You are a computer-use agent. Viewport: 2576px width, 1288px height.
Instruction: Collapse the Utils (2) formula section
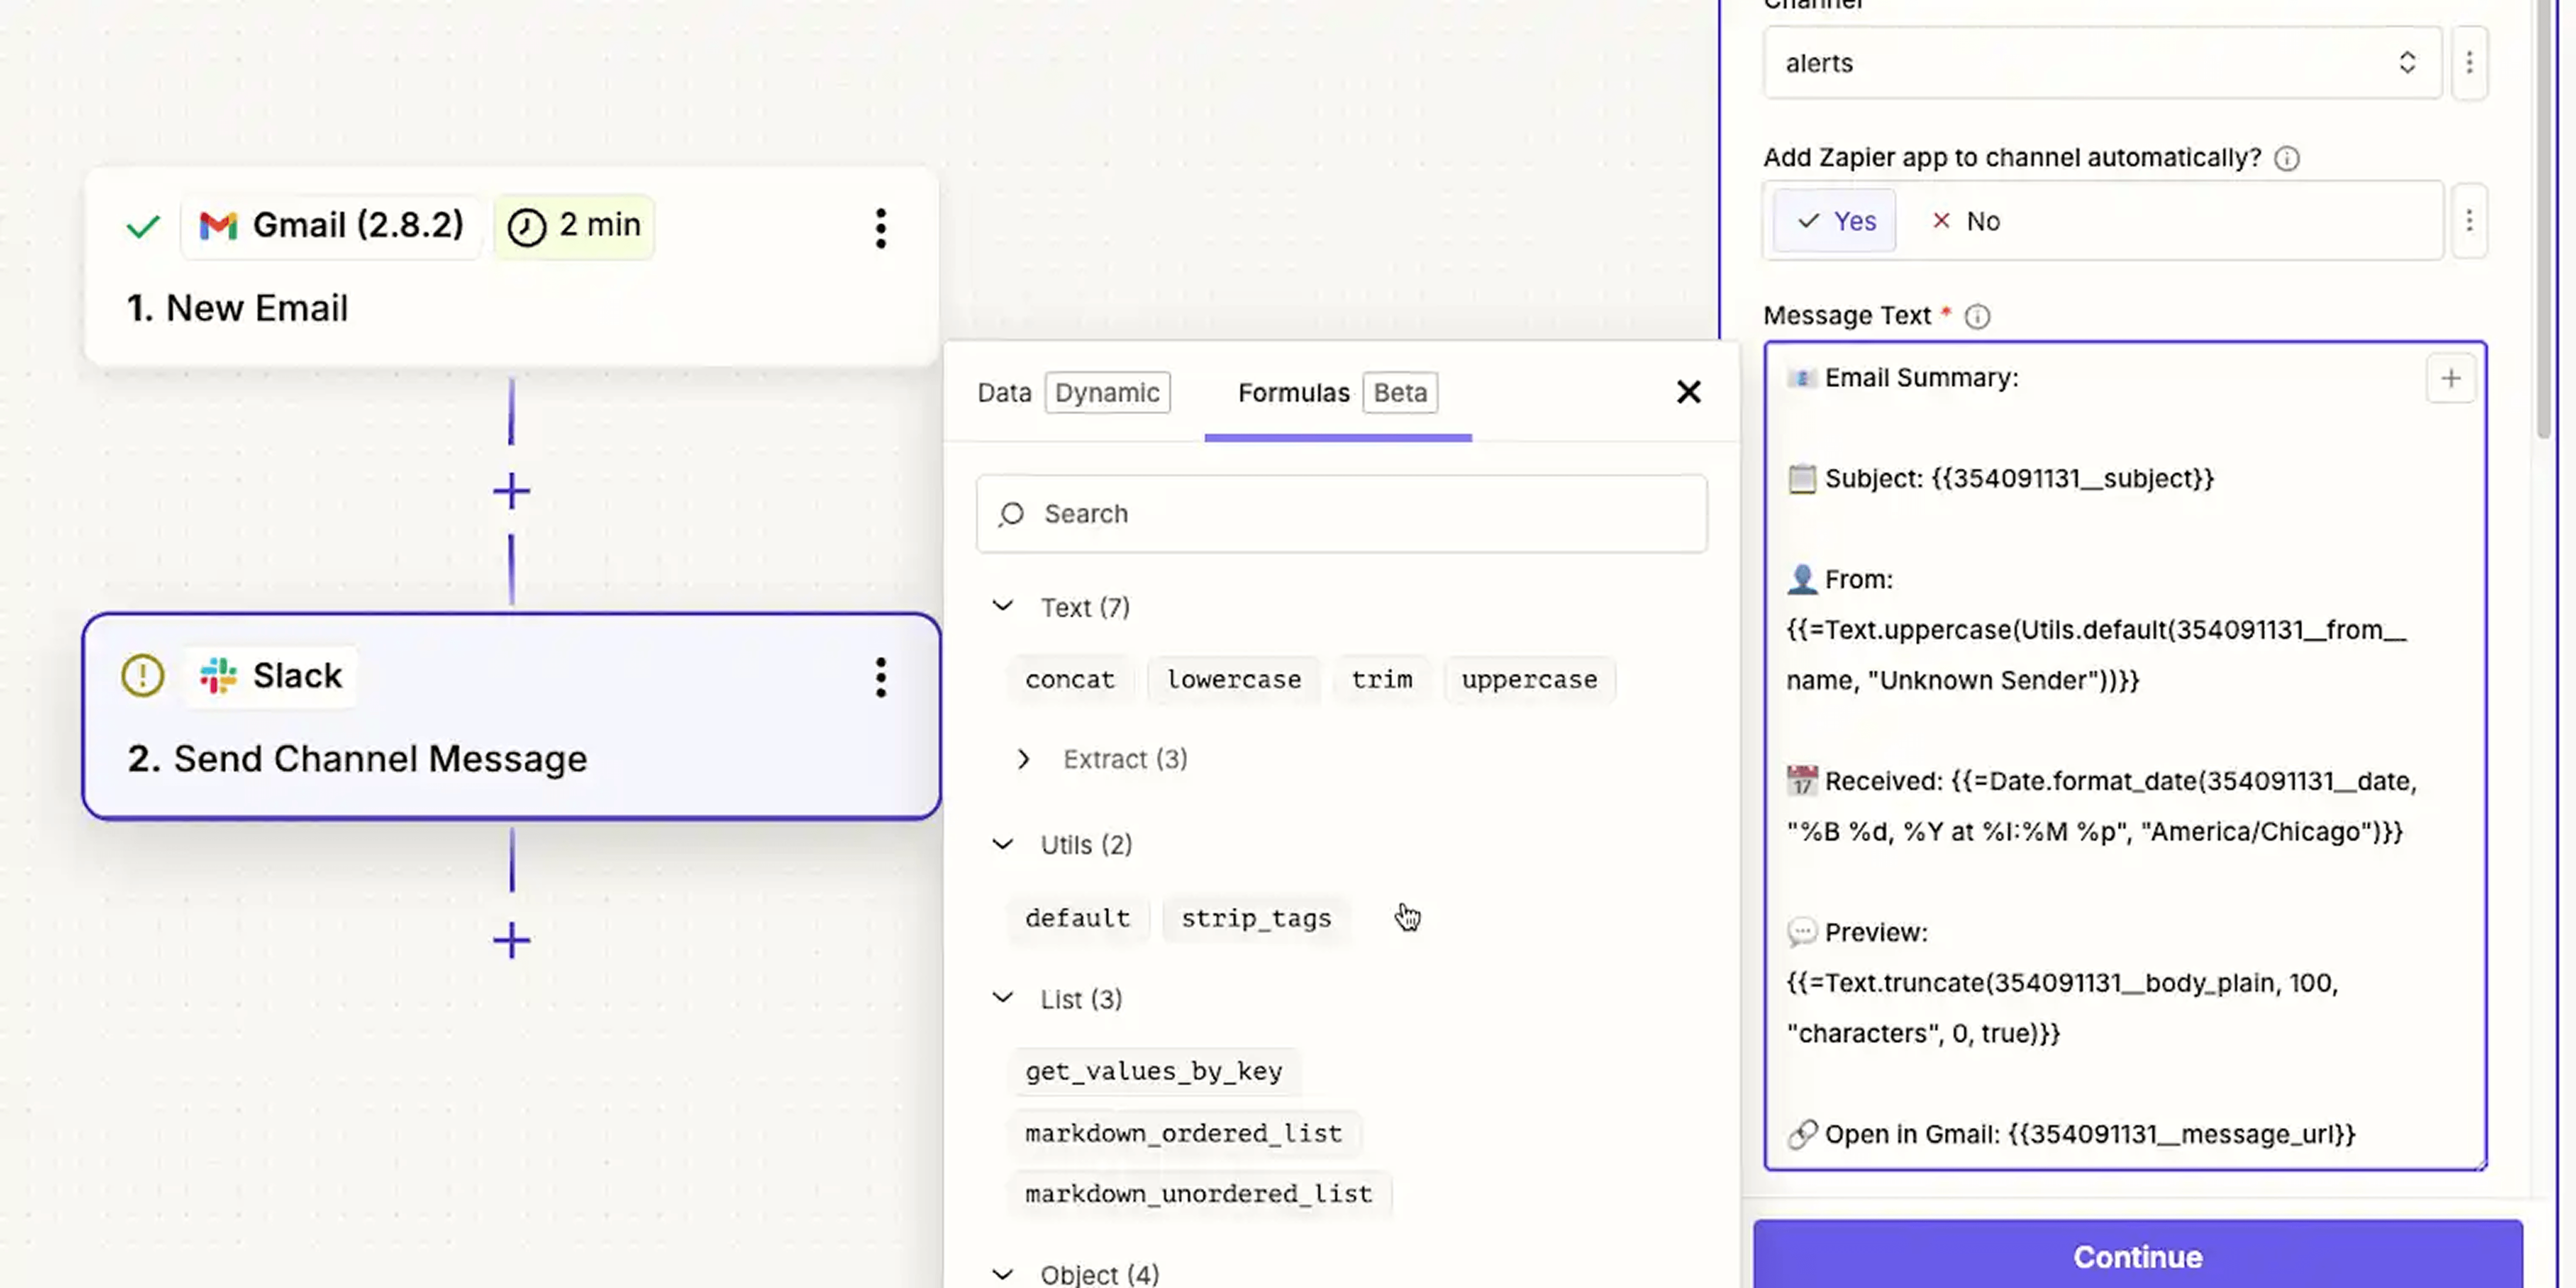(1002, 845)
